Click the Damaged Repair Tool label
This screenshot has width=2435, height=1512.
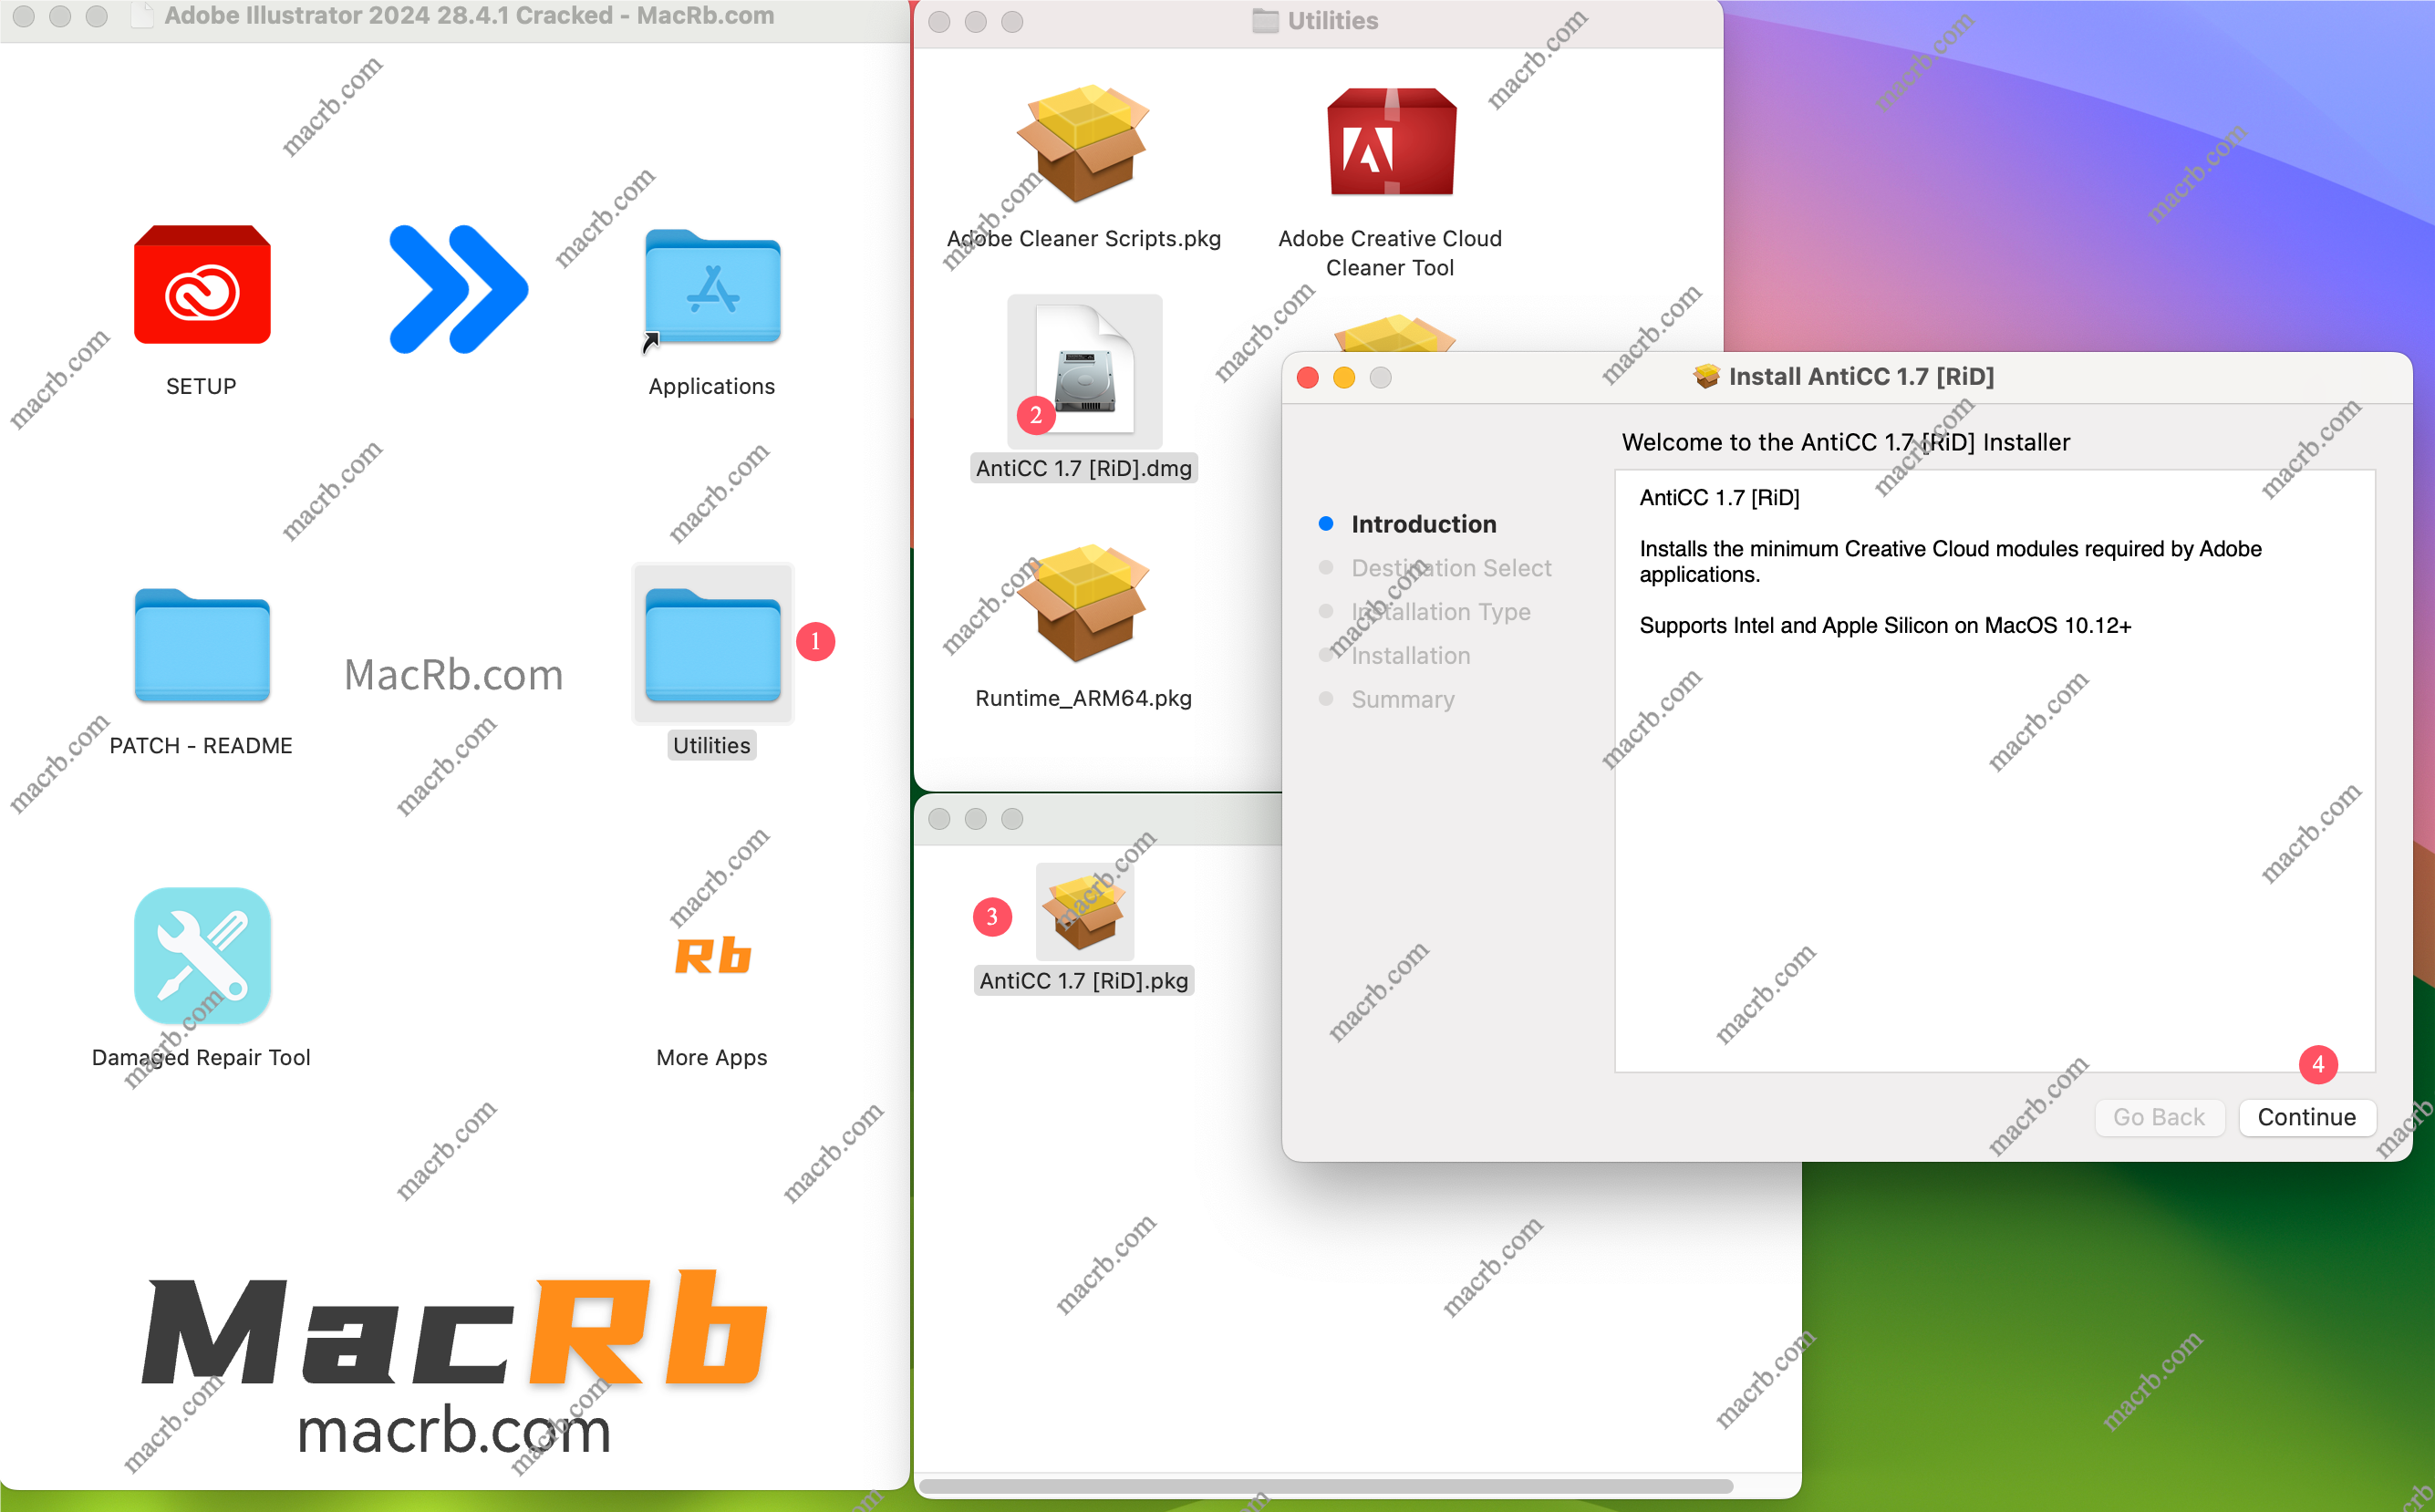[201, 1058]
